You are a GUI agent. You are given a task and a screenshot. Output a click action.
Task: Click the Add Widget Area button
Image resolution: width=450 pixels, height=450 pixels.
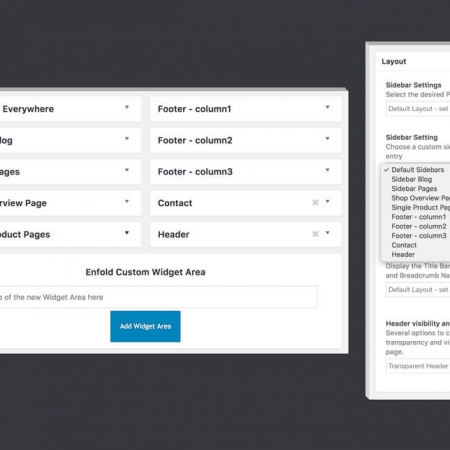145,326
